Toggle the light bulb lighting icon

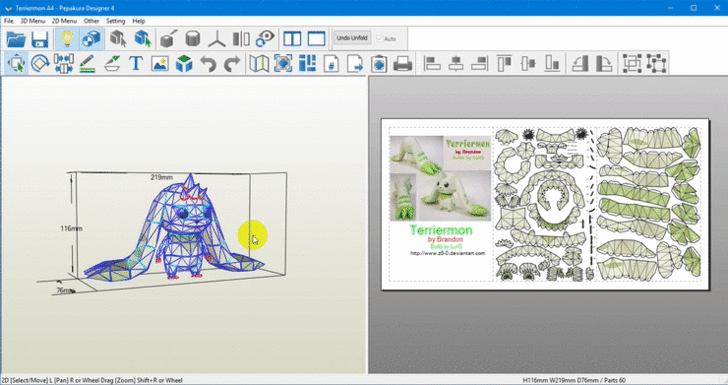(x=67, y=39)
